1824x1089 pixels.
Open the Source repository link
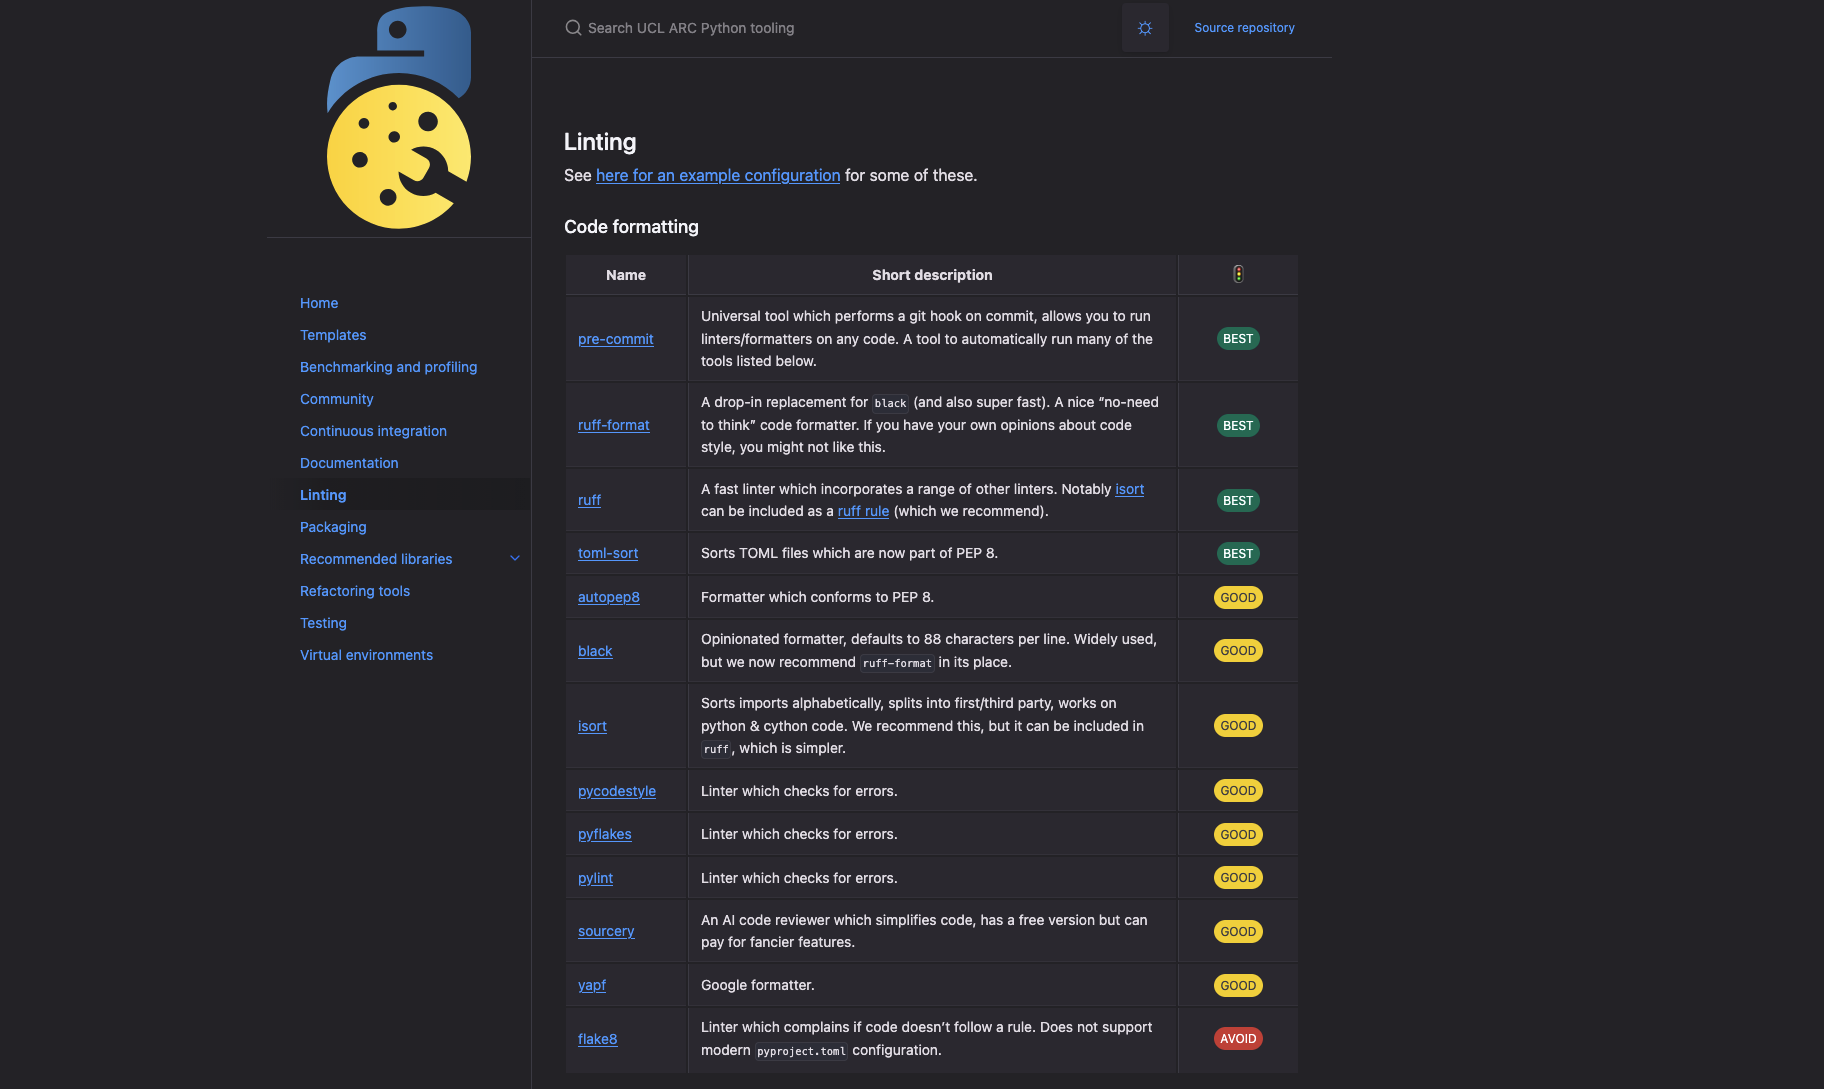[x=1244, y=28]
